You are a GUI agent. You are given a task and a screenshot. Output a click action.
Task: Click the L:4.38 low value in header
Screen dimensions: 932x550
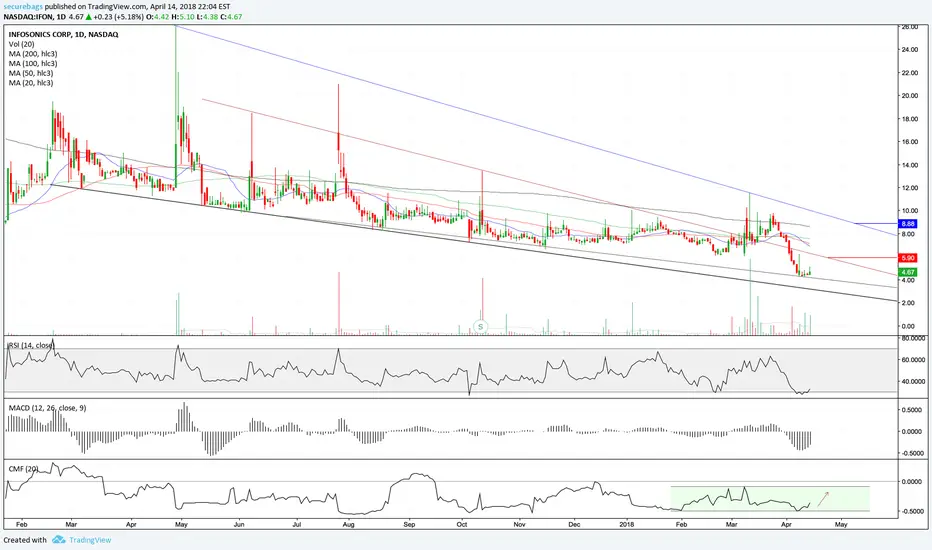(206, 17)
